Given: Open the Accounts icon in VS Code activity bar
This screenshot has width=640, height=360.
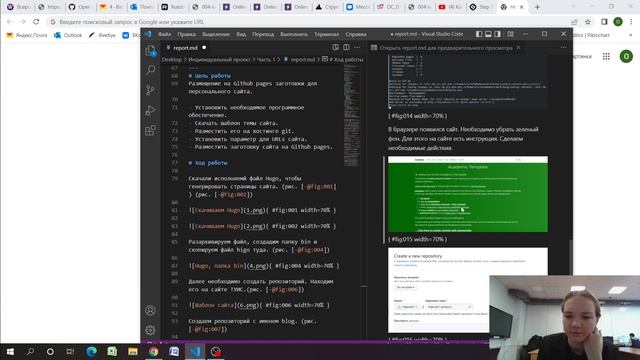Looking at the screenshot, I should click(150, 310).
